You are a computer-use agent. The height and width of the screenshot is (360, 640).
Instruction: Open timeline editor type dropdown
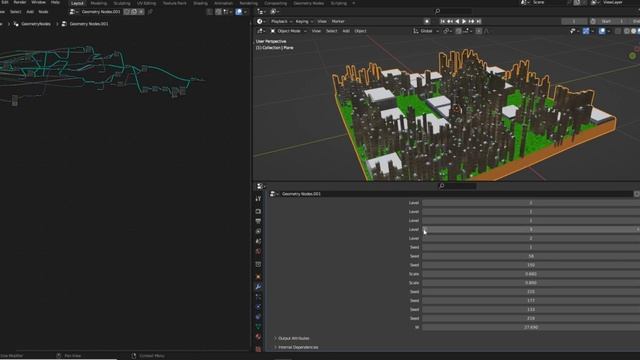coord(261,21)
